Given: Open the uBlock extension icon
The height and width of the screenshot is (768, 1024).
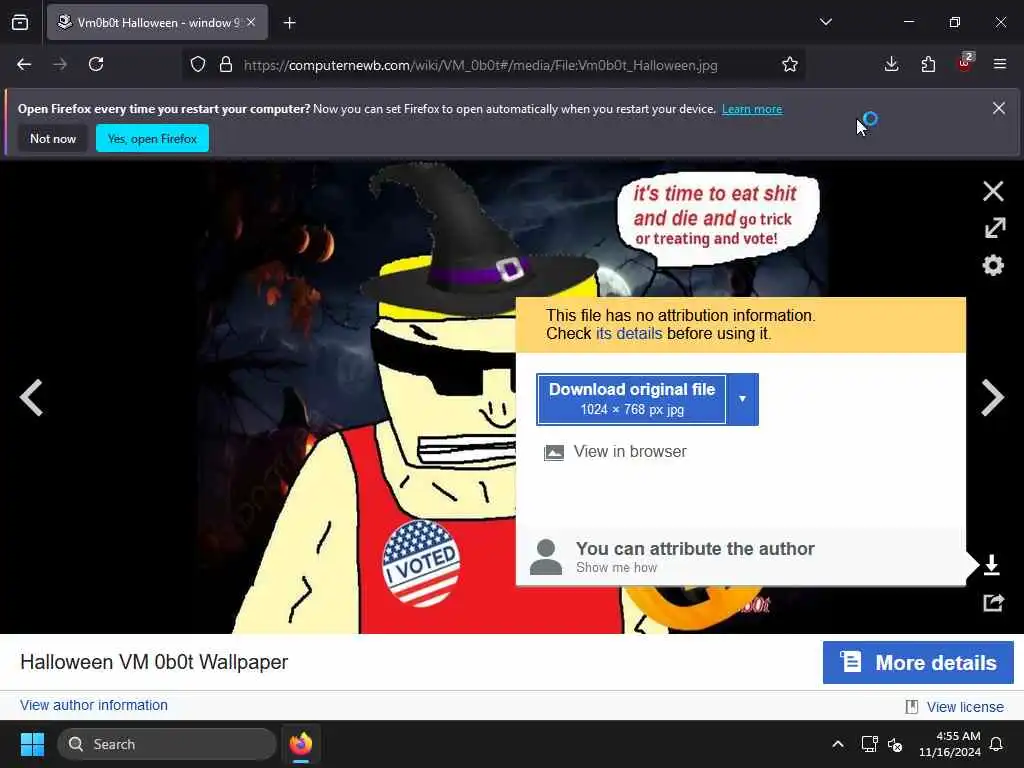Looking at the screenshot, I should [965, 63].
